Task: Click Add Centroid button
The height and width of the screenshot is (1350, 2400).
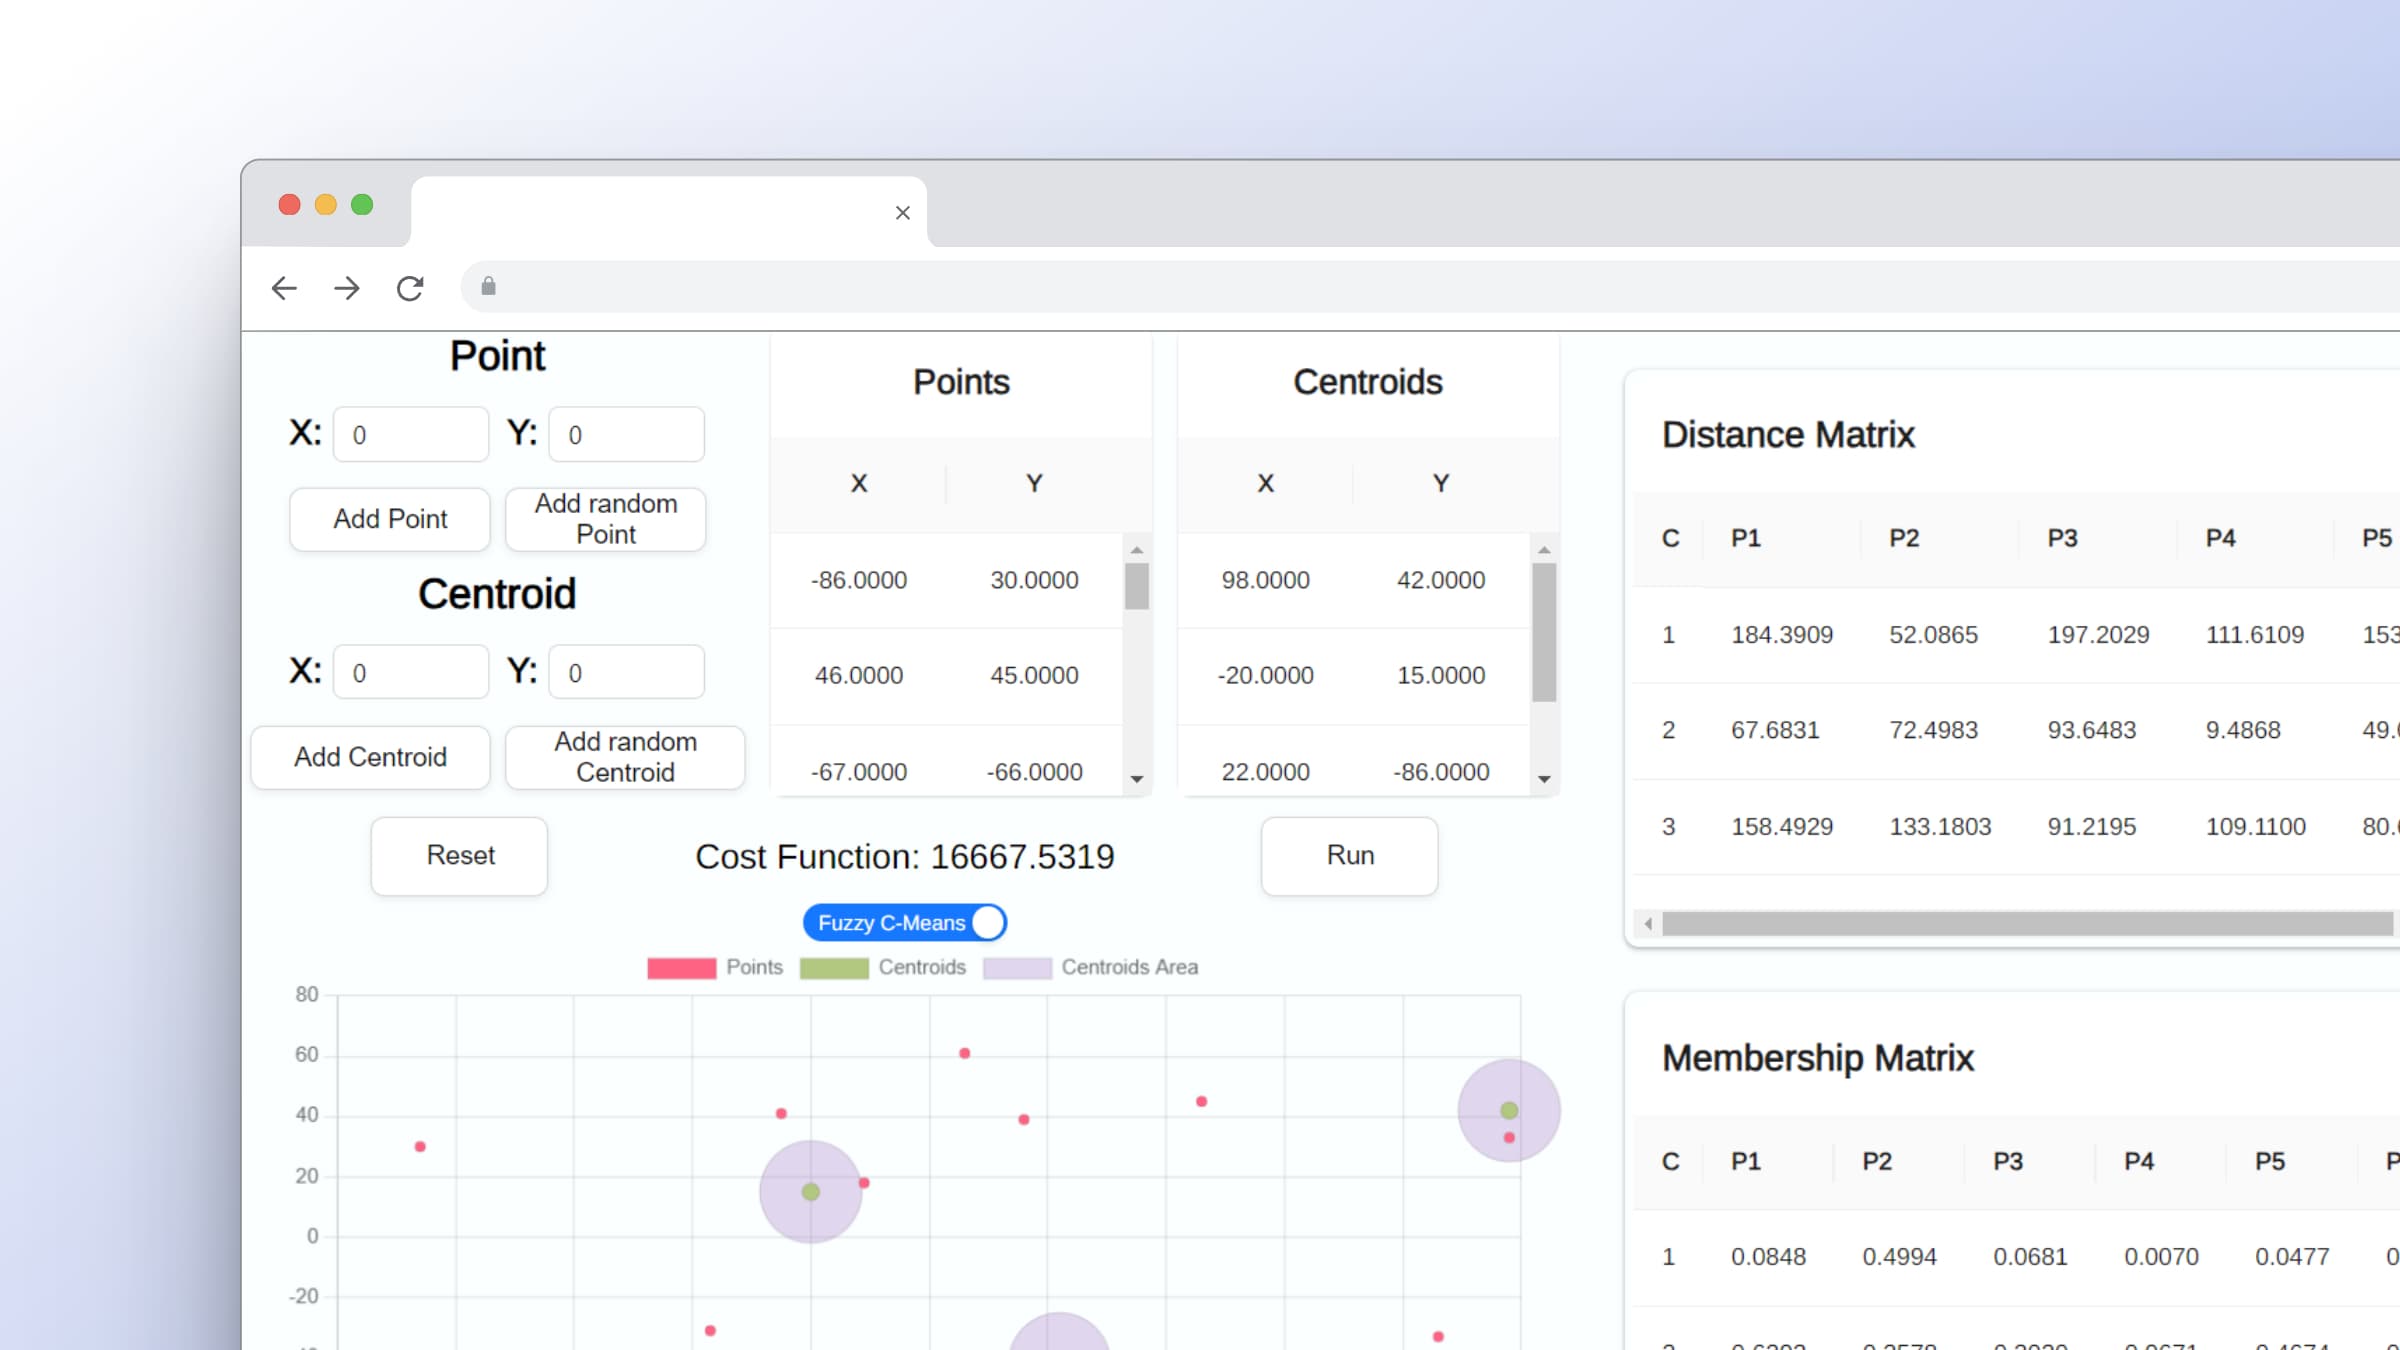Action: [370, 757]
